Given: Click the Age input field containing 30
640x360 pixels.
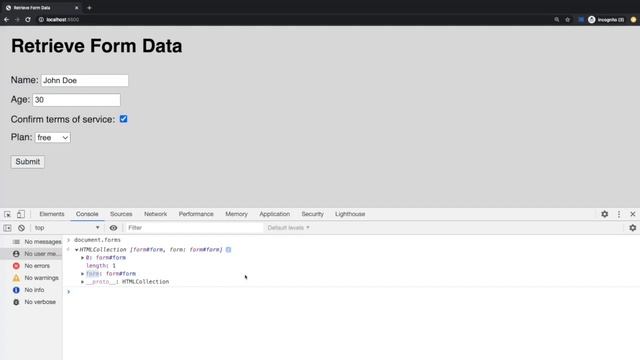Looking at the screenshot, I should coord(76,100).
